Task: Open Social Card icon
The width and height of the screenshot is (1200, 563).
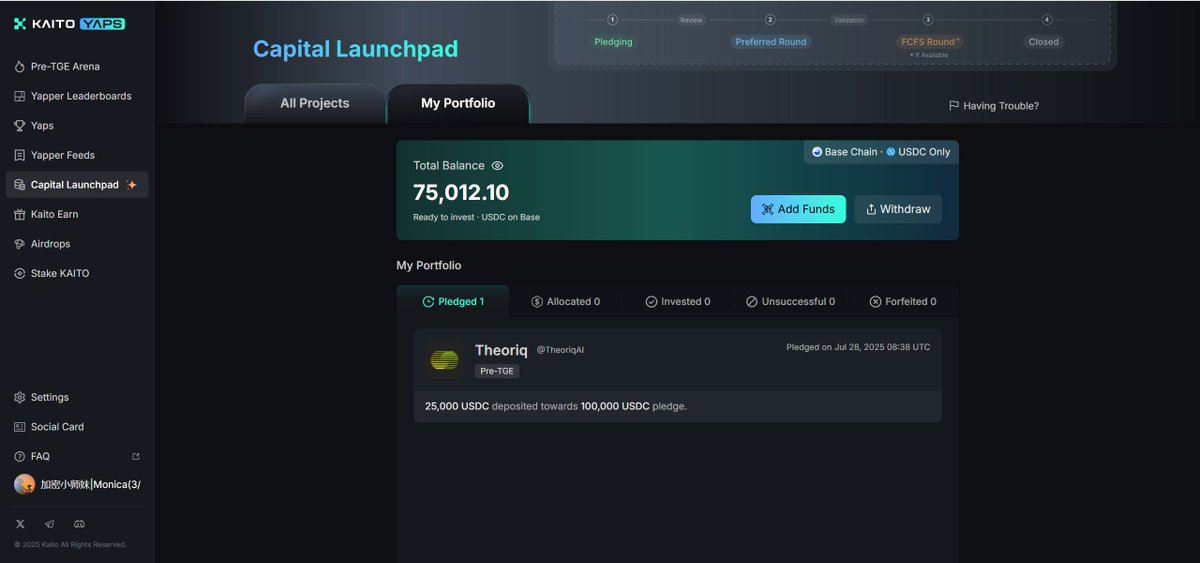Action: click(20, 427)
